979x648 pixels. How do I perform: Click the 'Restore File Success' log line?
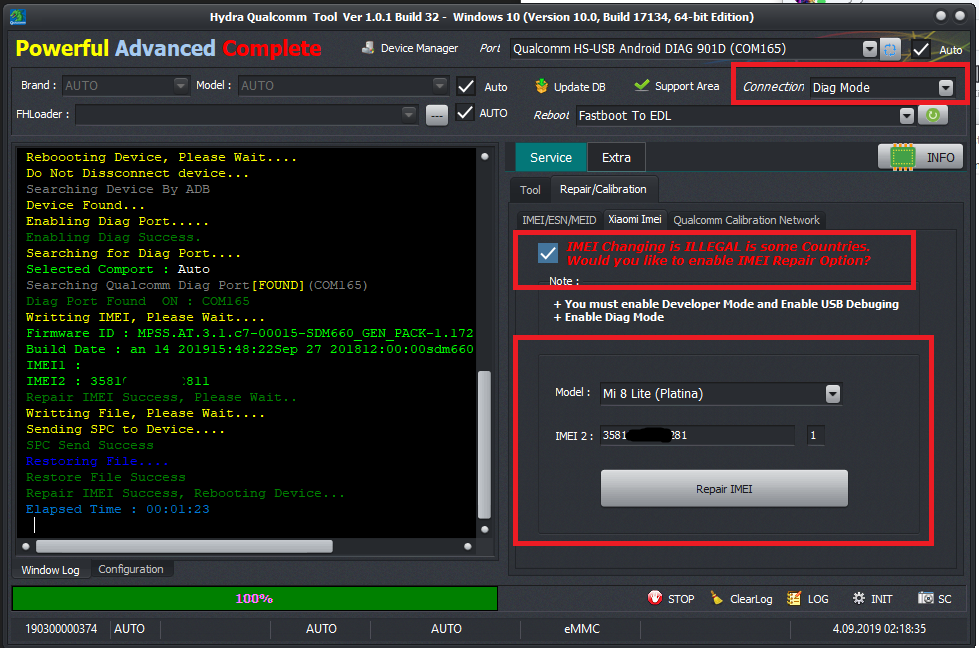click(x=106, y=478)
